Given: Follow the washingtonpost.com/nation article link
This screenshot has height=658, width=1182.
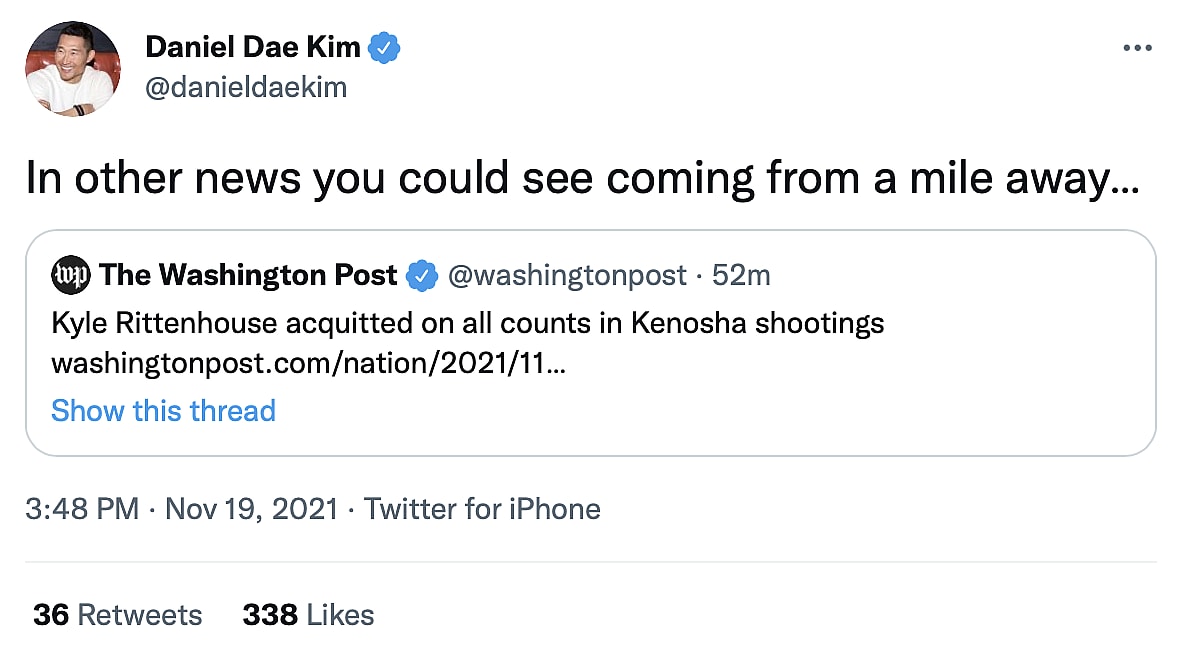Looking at the screenshot, I should tap(308, 366).
